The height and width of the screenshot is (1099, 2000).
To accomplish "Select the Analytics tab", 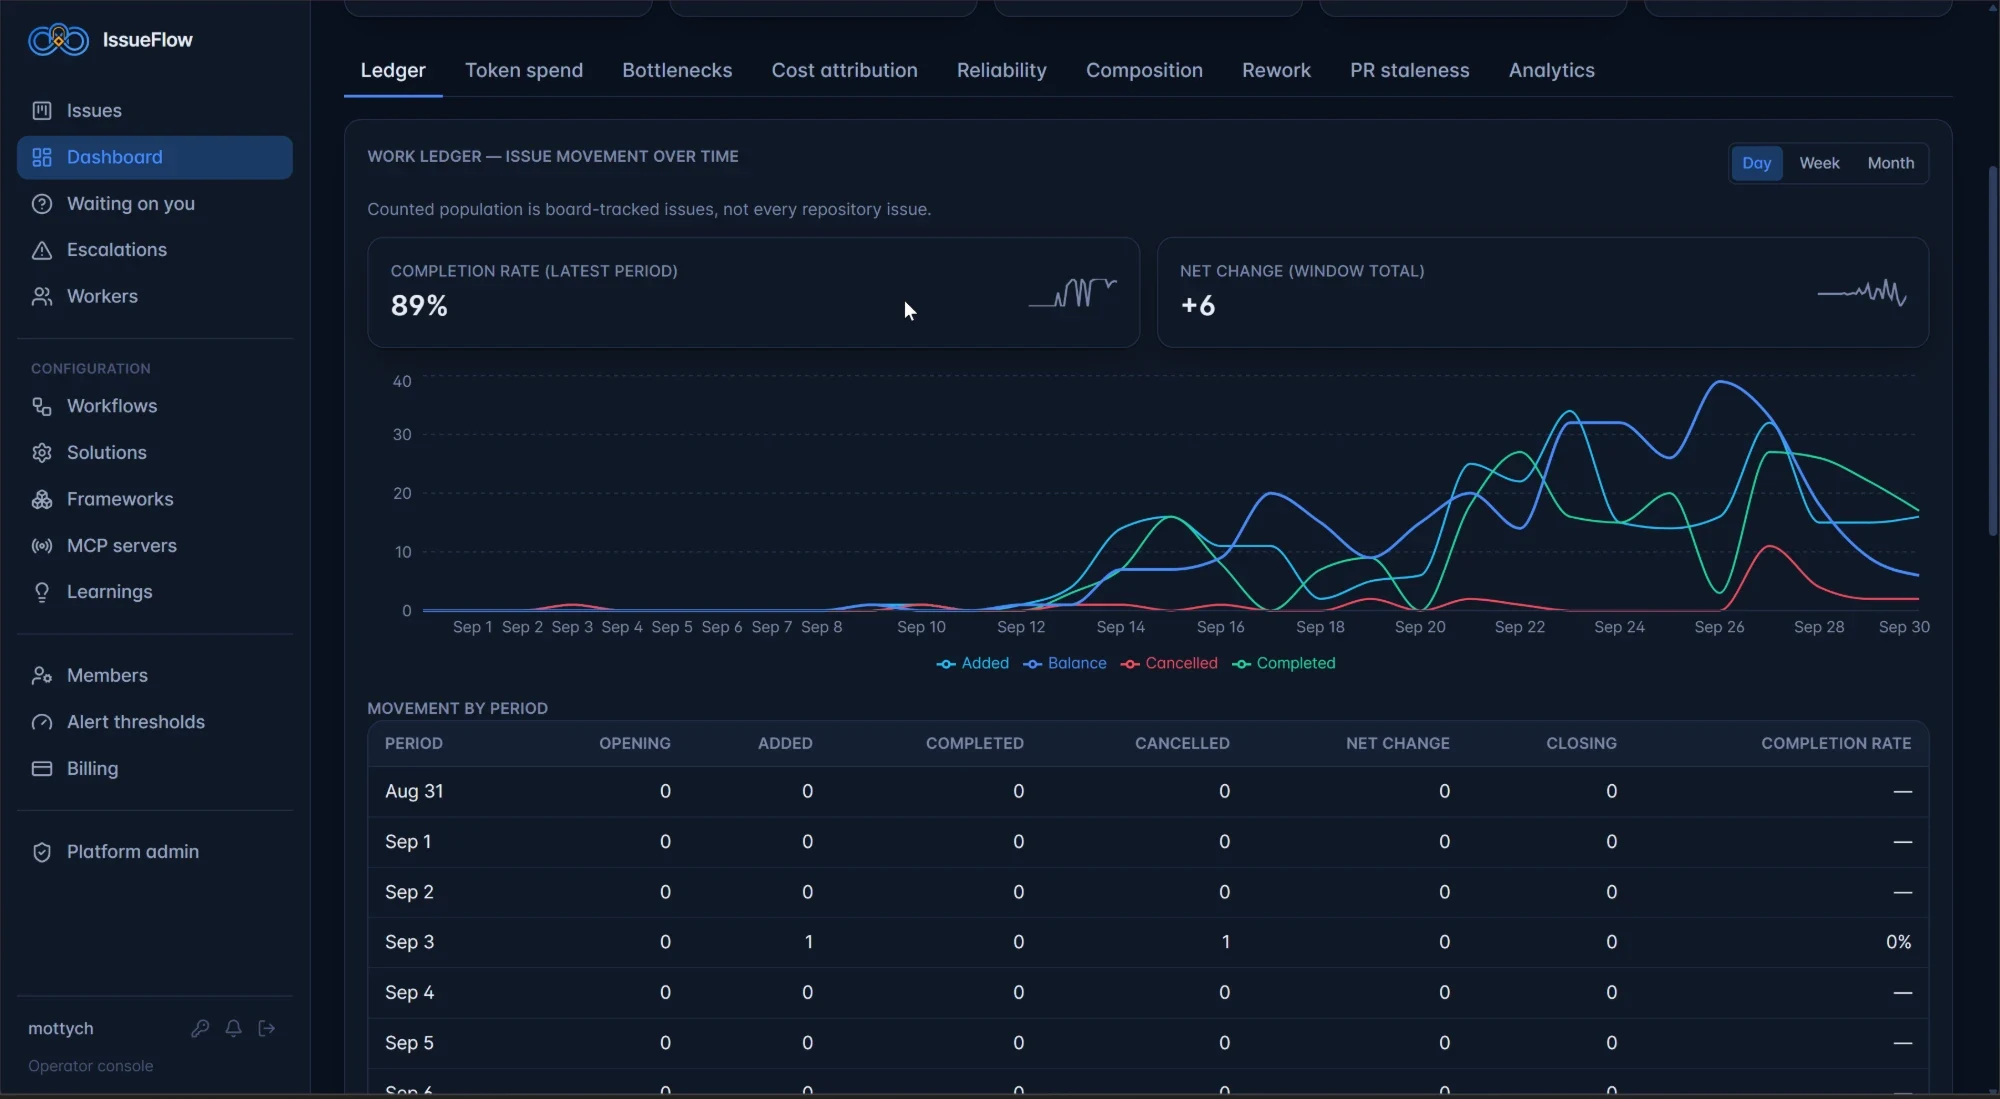I will (x=1551, y=70).
